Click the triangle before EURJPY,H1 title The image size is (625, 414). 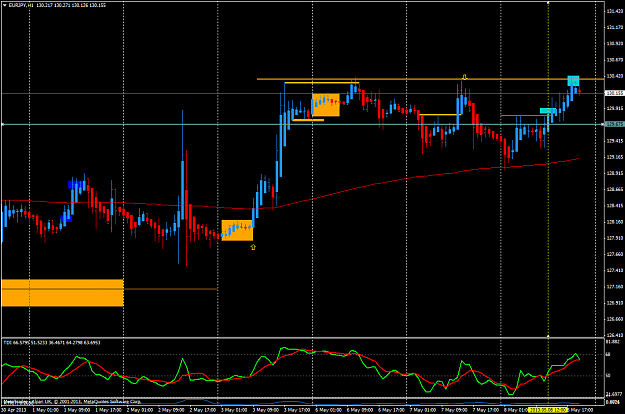pos(4,5)
